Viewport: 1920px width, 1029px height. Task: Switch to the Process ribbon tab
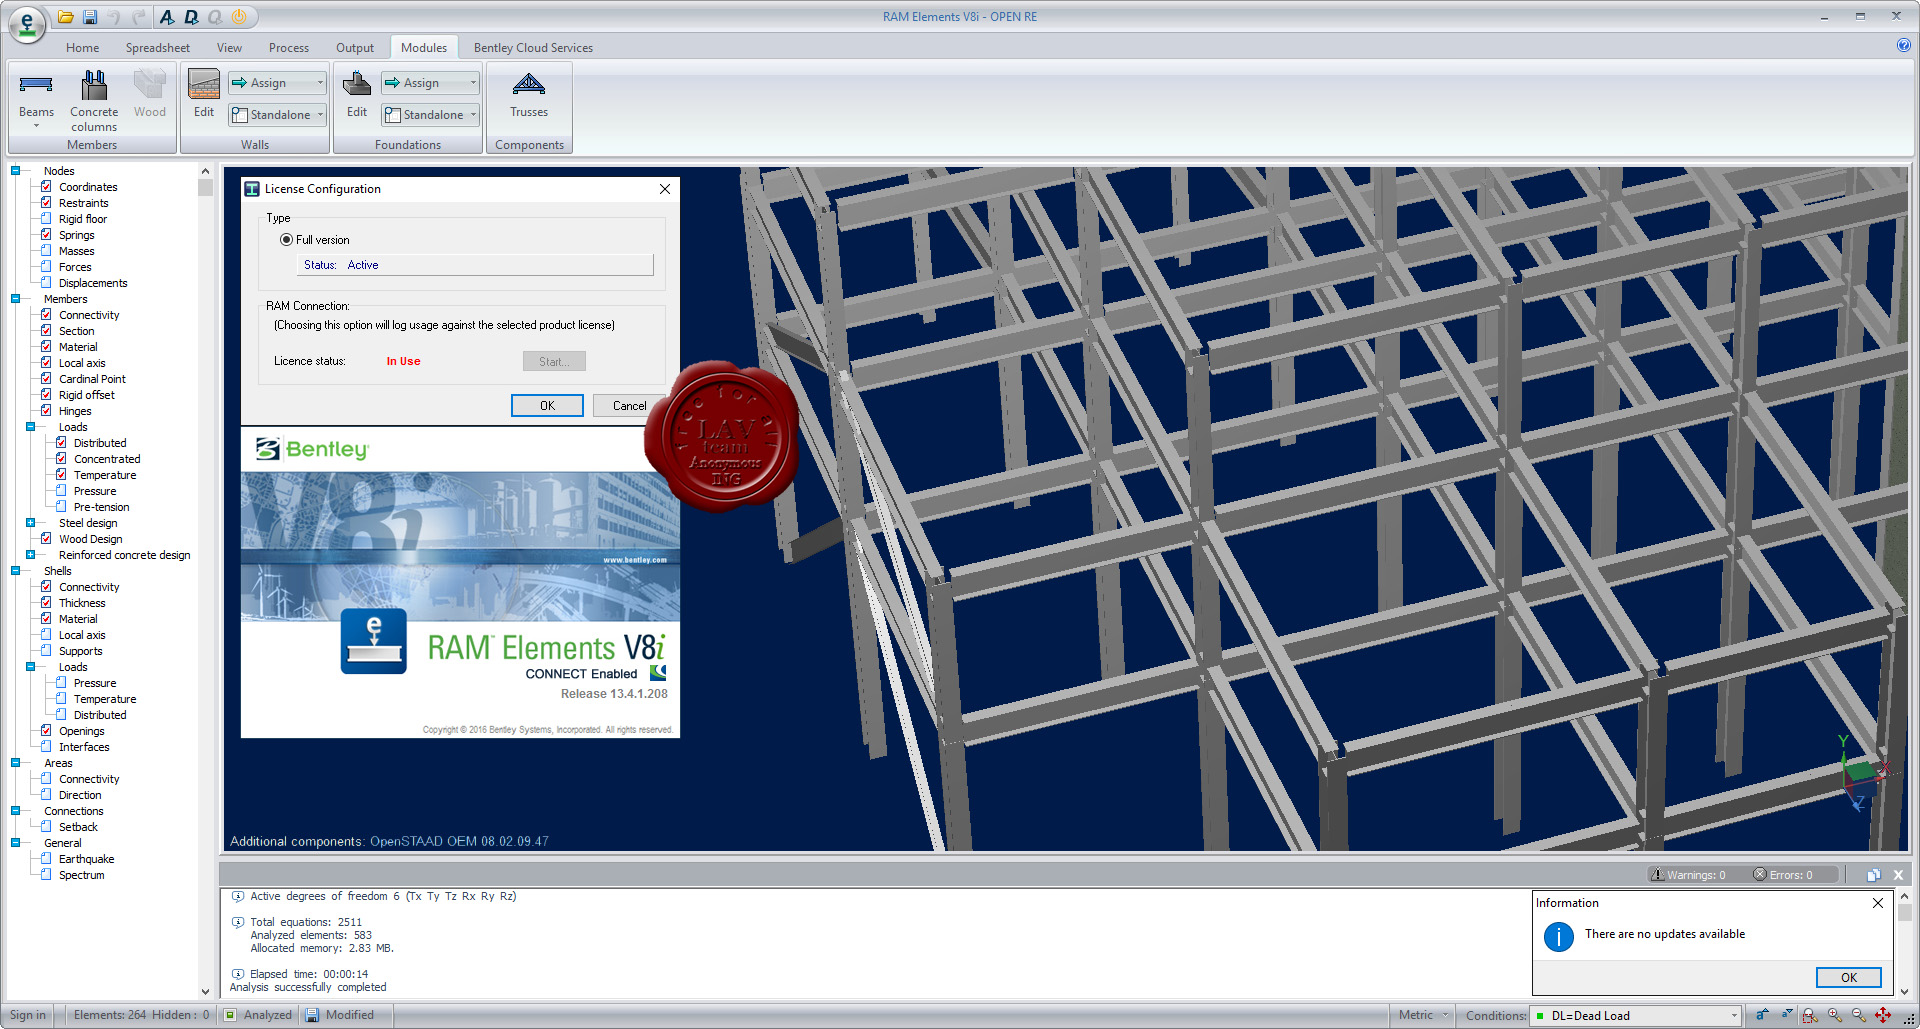pyautogui.click(x=289, y=48)
